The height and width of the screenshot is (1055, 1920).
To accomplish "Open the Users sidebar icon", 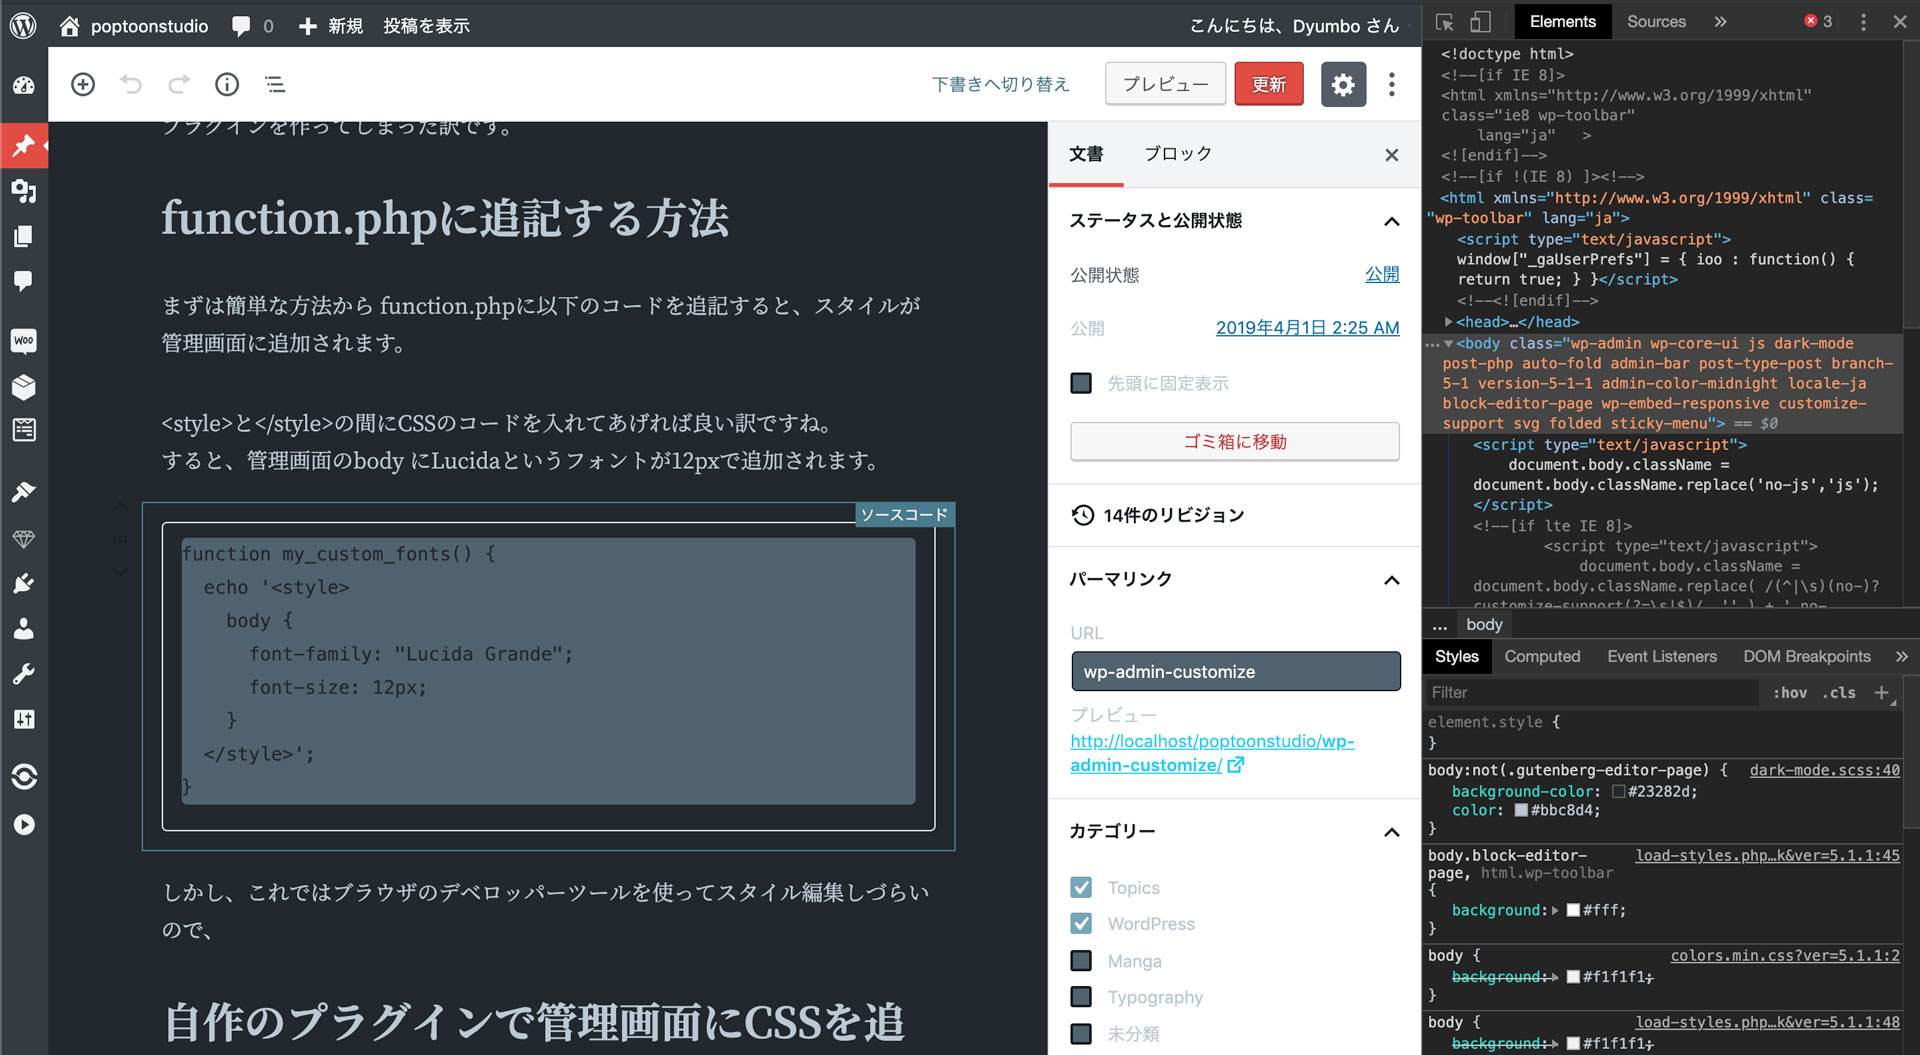I will click(24, 628).
